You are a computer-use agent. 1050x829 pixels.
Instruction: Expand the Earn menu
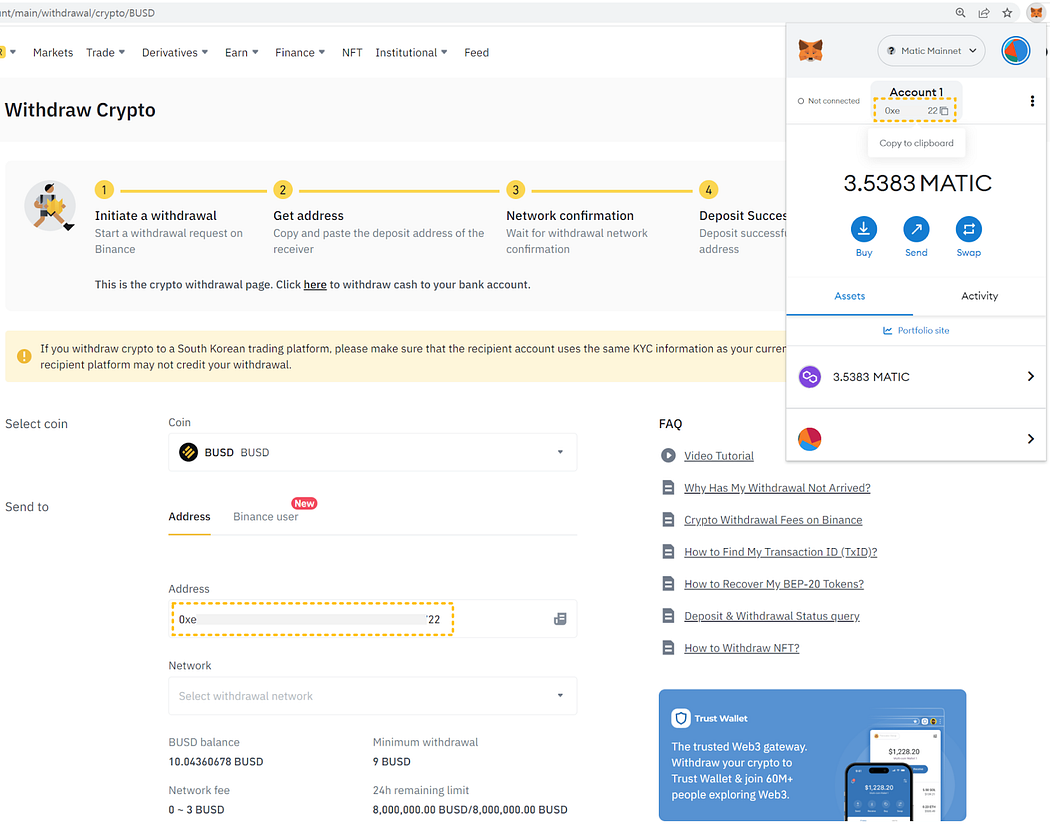click(x=242, y=52)
